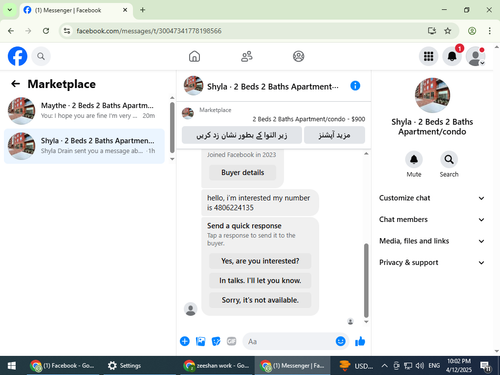Open the Maythe conversation
Image resolution: width=500 pixels, height=375 pixels.
tap(84, 111)
